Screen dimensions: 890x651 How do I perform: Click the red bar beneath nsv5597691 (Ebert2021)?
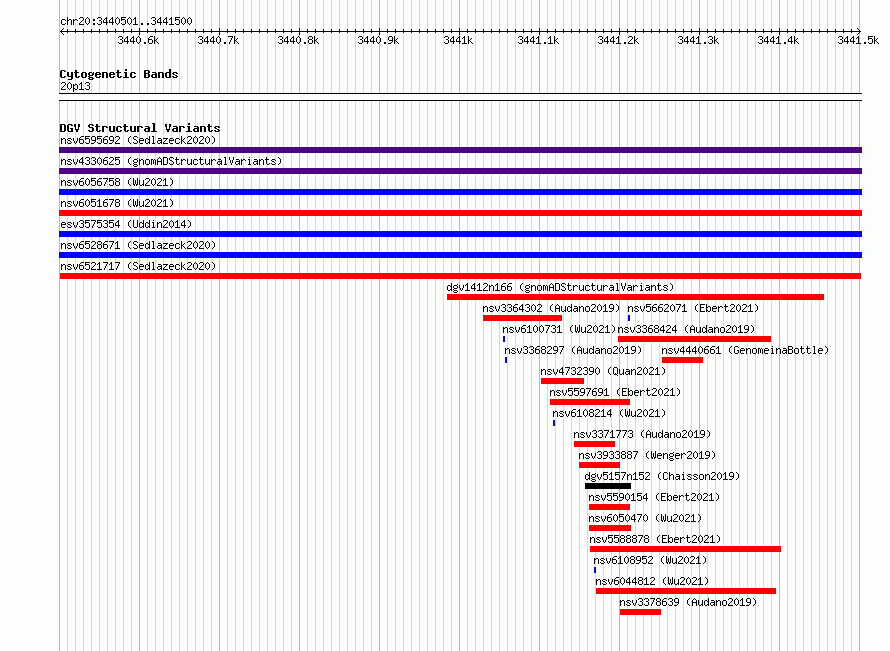(590, 402)
